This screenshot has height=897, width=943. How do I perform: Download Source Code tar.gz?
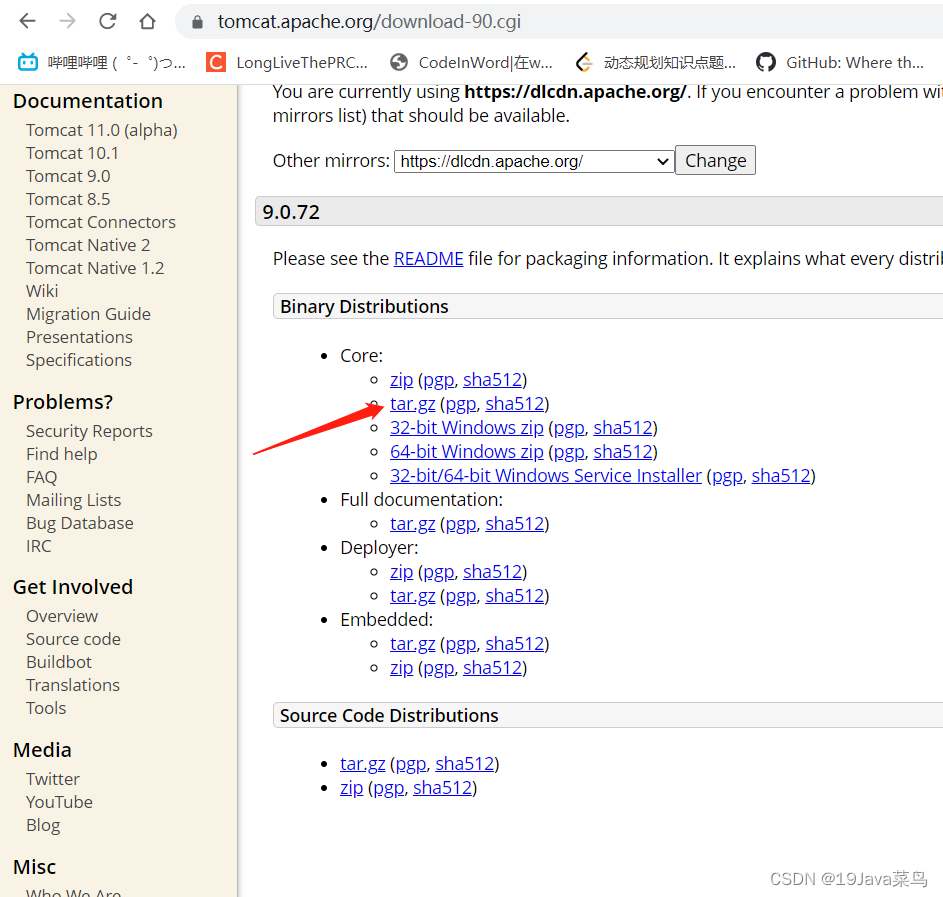tap(363, 764)
